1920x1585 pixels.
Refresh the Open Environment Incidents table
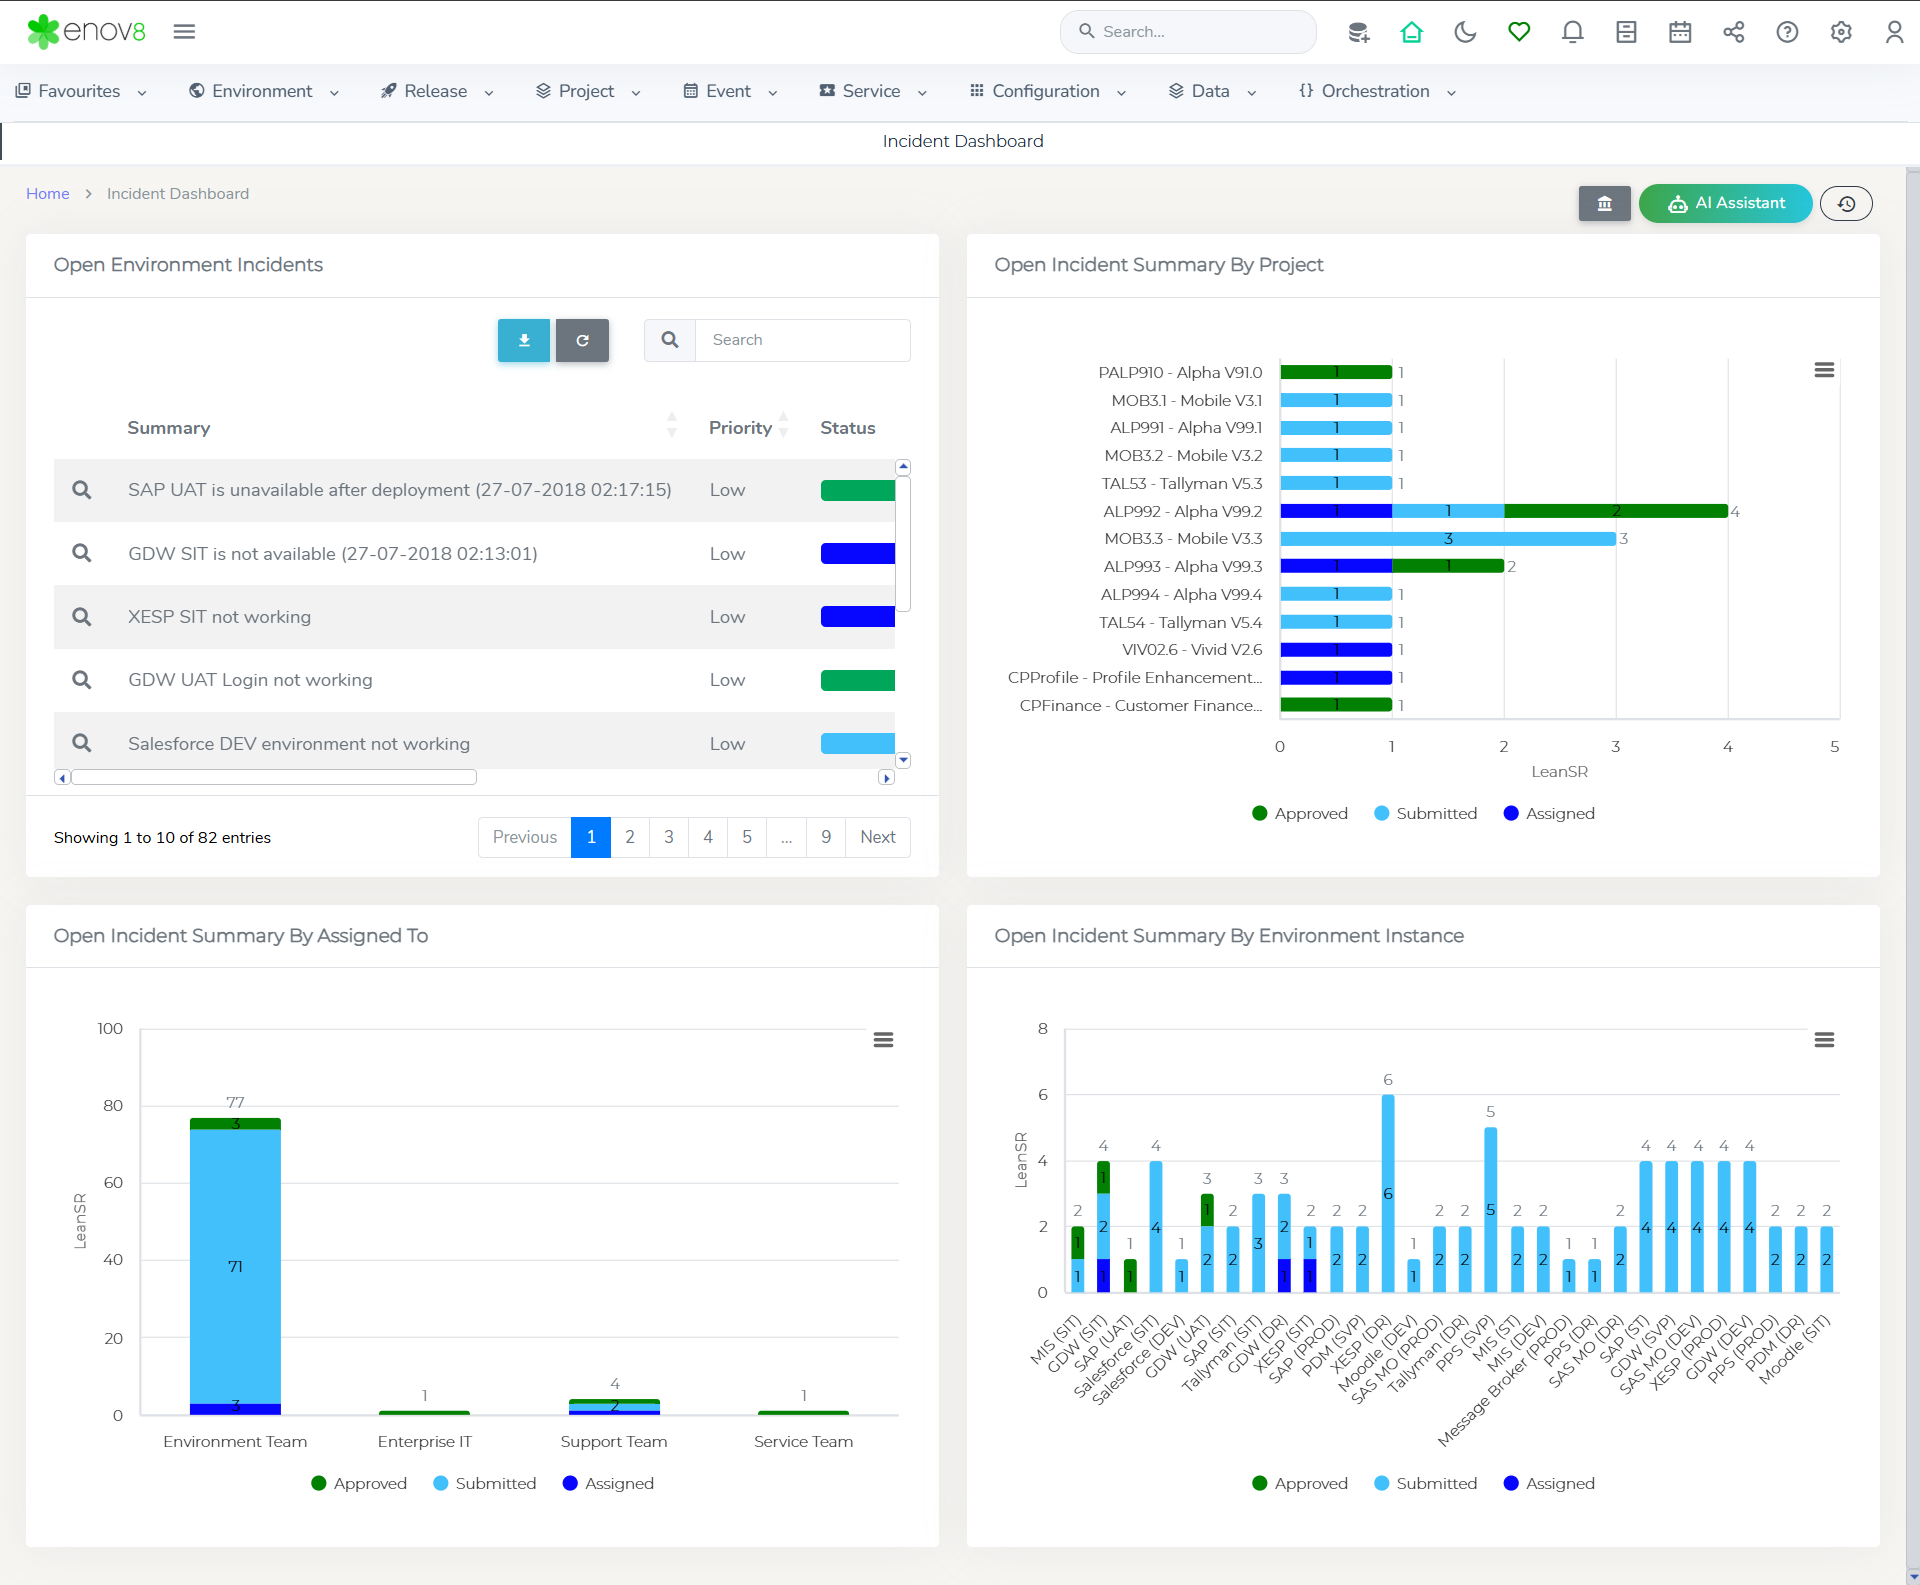582,340
